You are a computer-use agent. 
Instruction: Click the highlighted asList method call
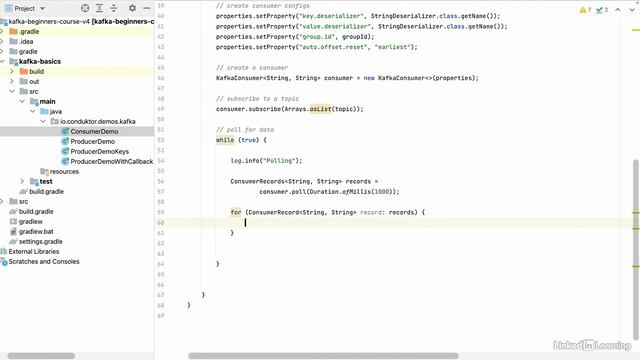coord(320,109)
